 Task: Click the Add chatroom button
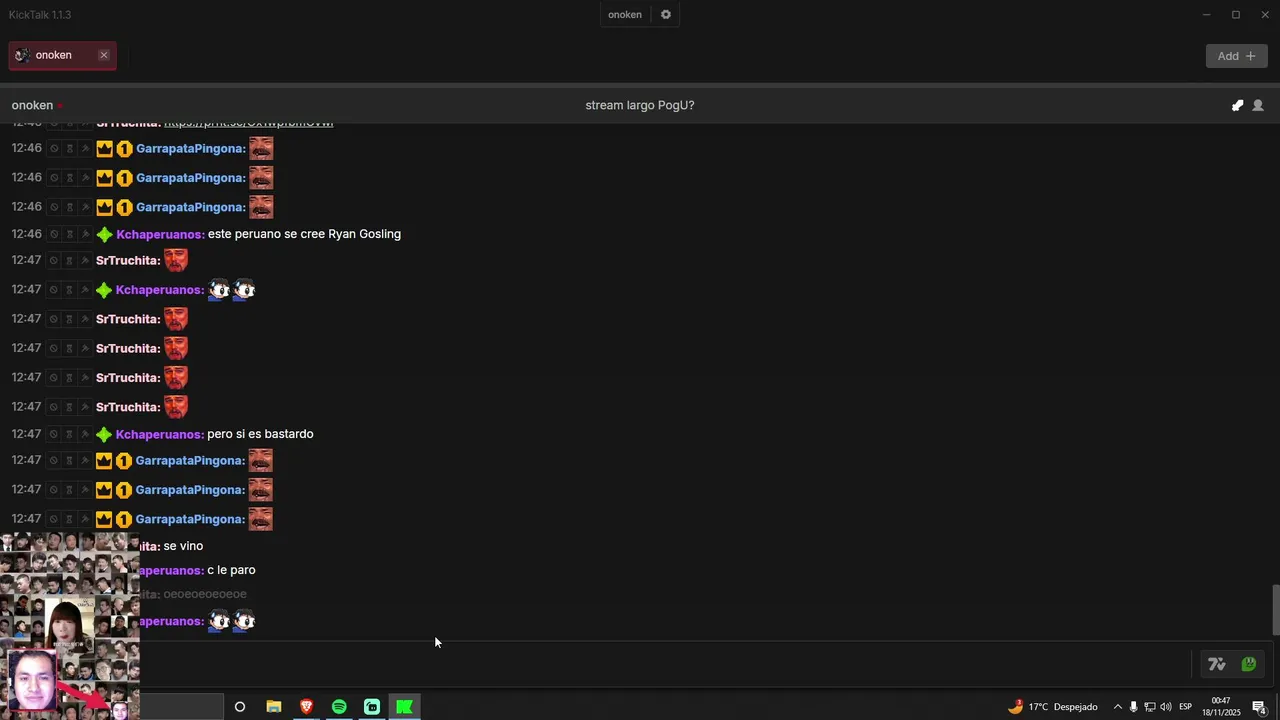(x=1236, y=56)
